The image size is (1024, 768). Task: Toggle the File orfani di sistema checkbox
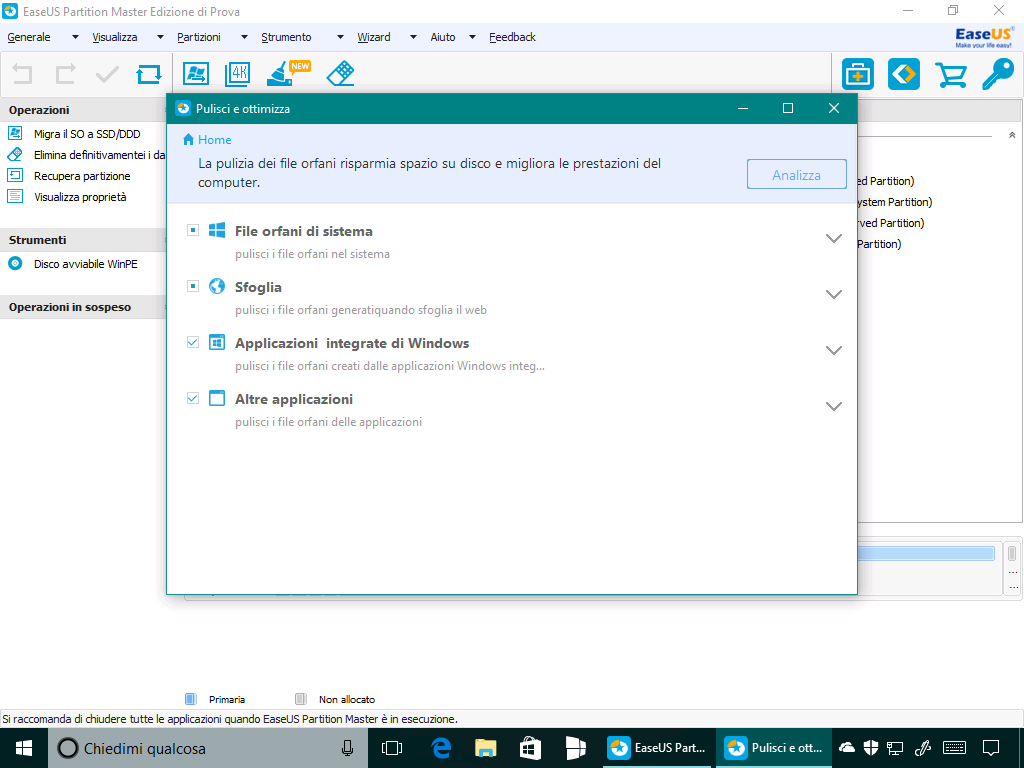(x=193, y=230)
